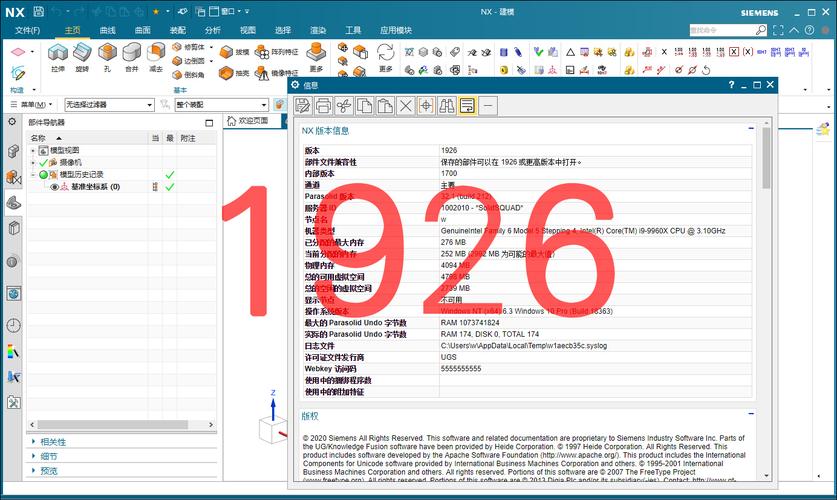The height and width of the screenshot is (500, 837).
Task: Select the 抽壳 (Shell) tool
Action: coord(234,73)
